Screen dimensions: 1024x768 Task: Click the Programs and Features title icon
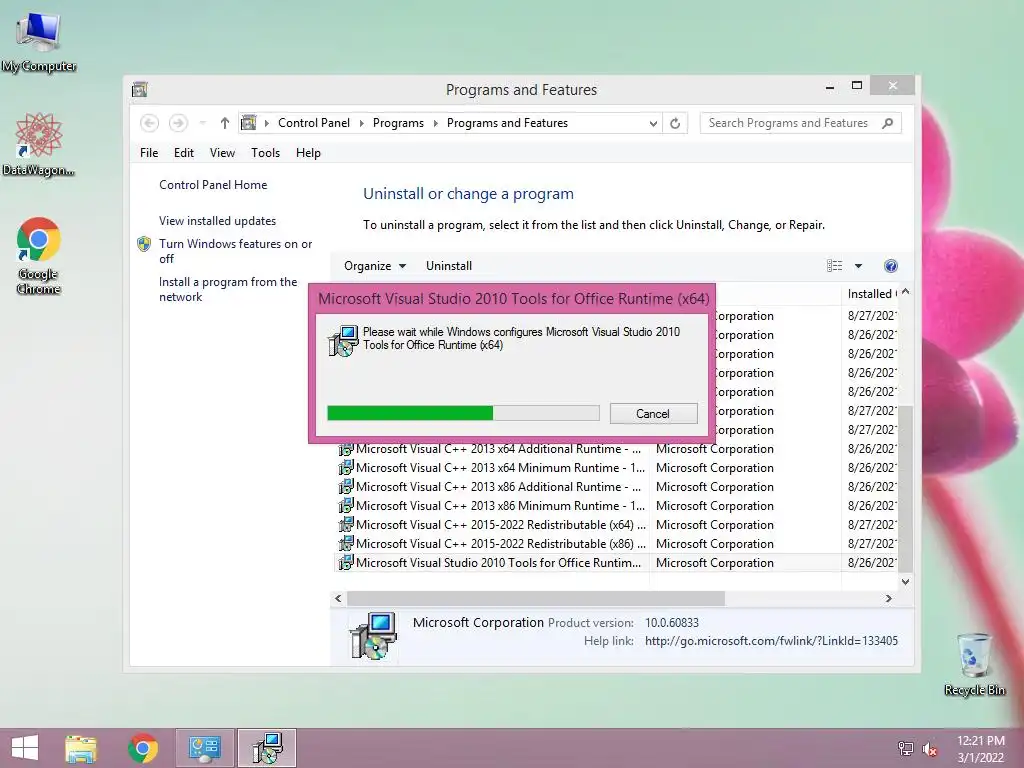tap(140, 89)
